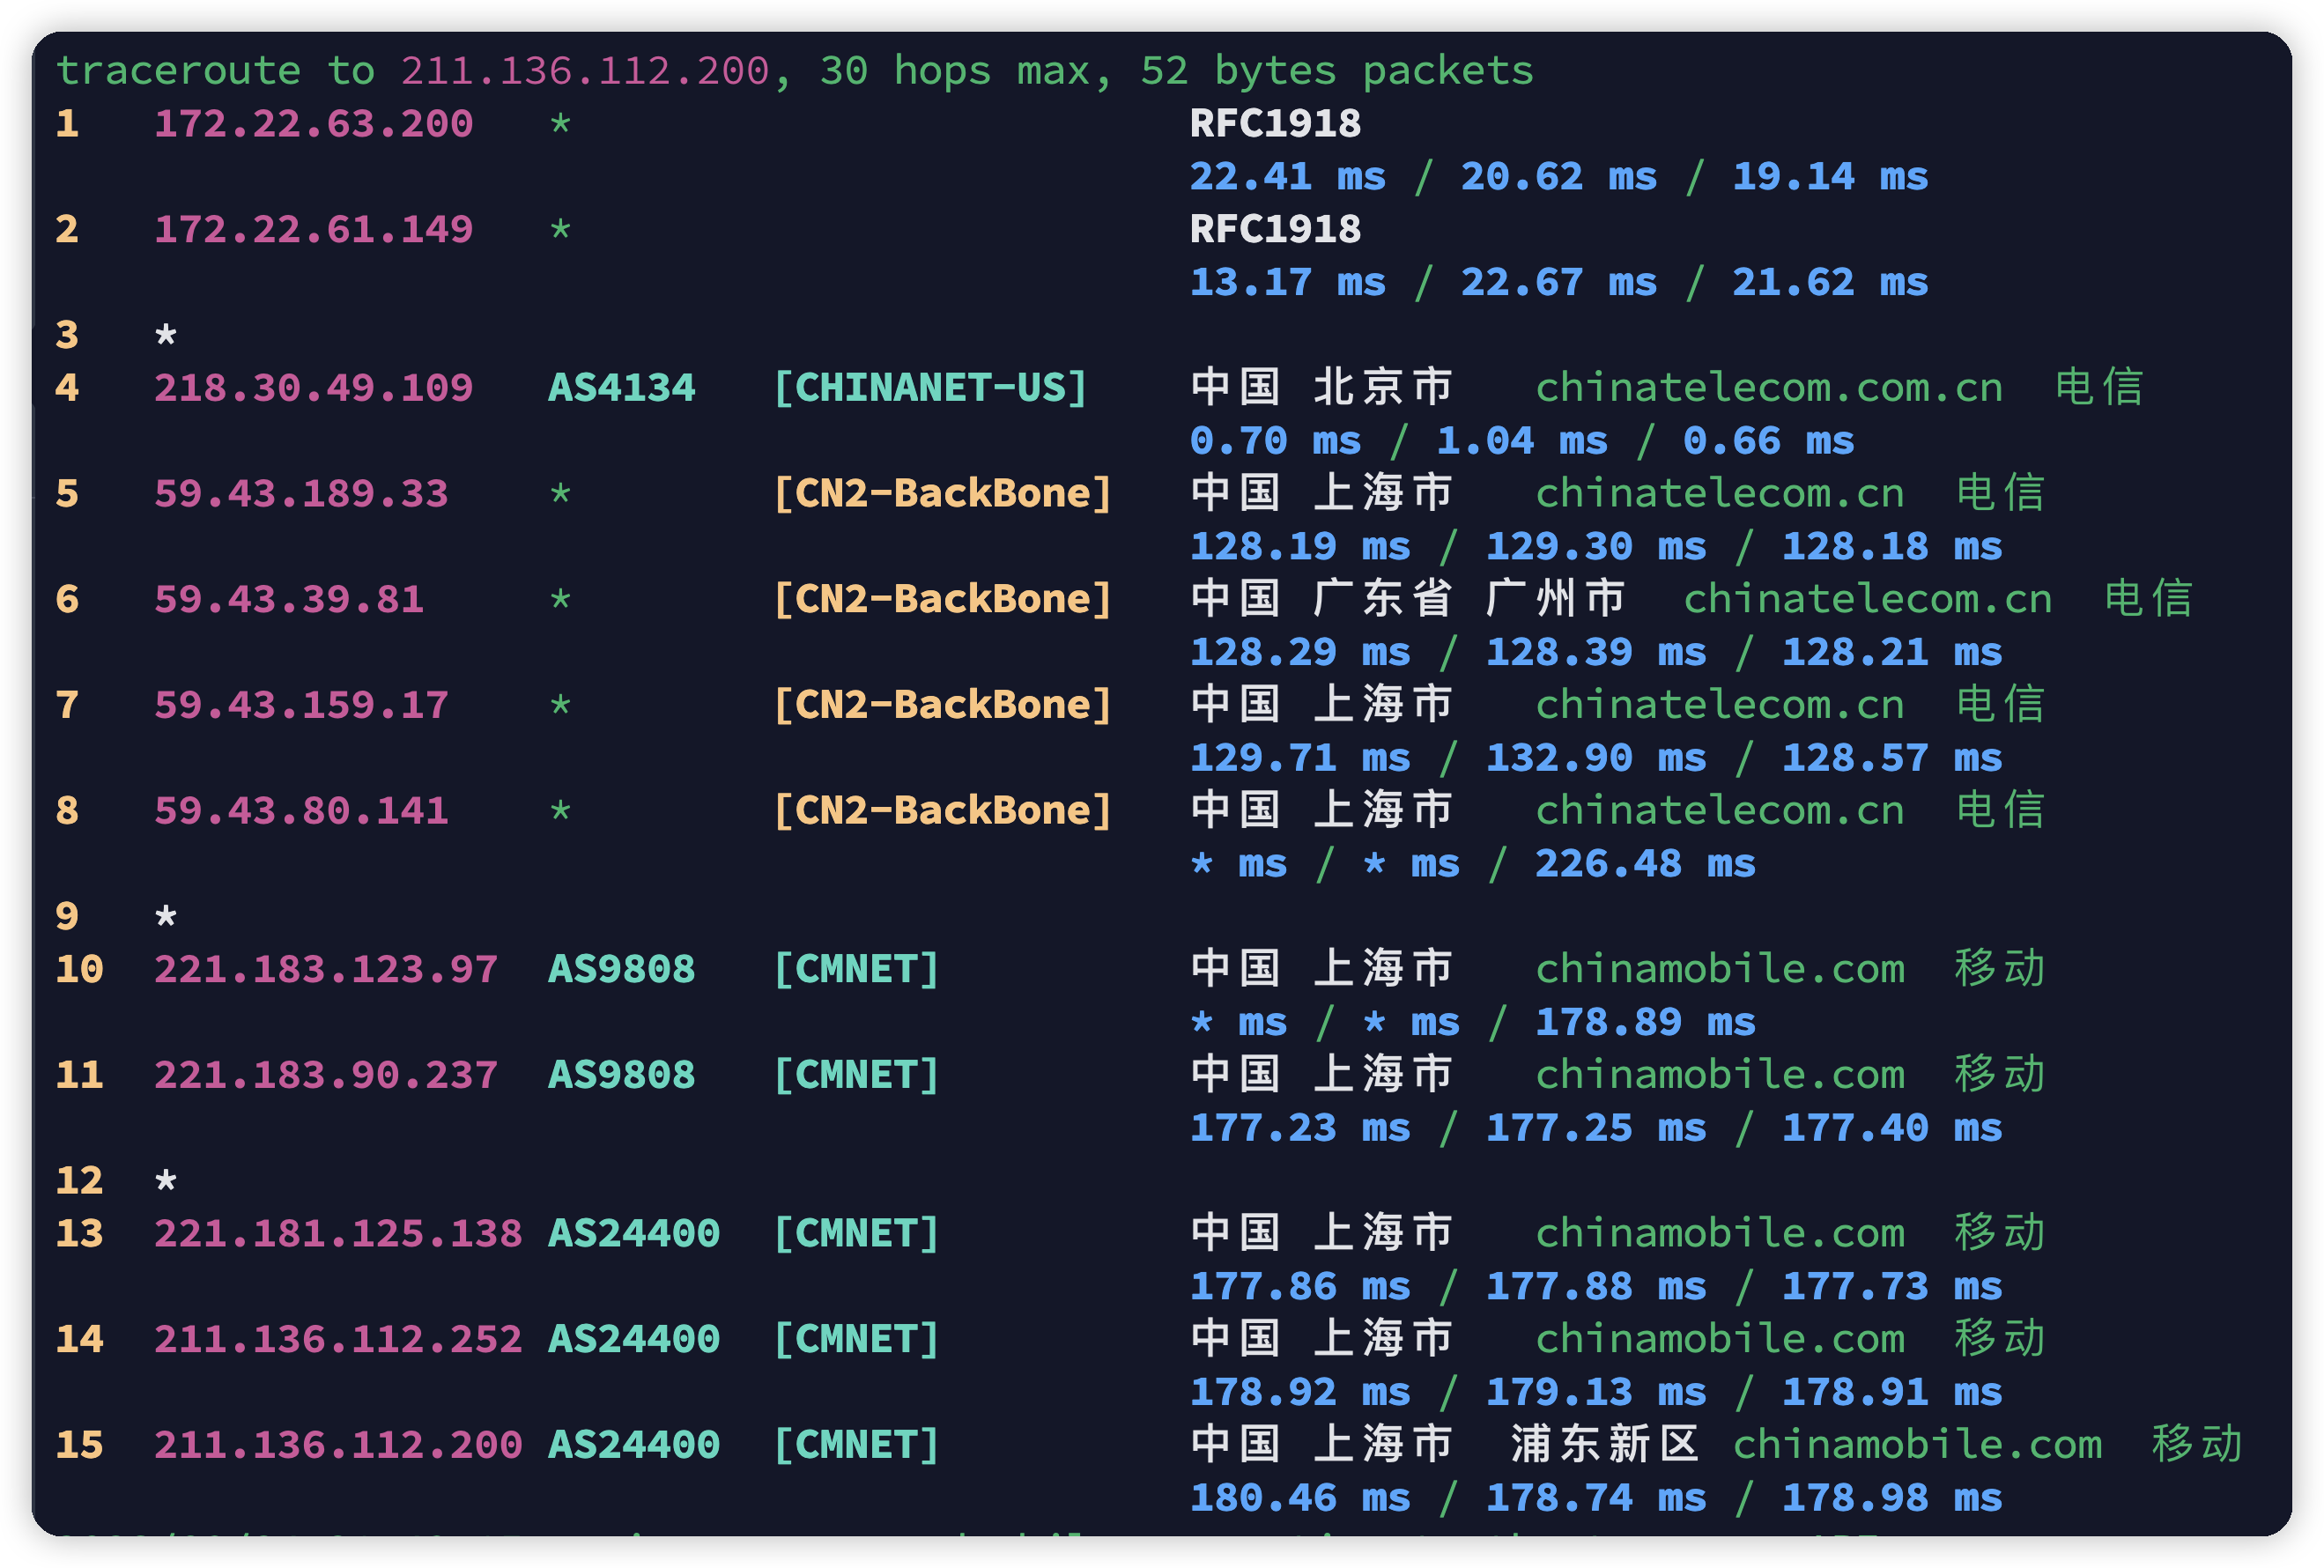The height and width of the screenshot is (1568, 2324).
Task: Click 128.39 ms latency on hop 6
Action: pyautogui.click(x=1596, y=653)
